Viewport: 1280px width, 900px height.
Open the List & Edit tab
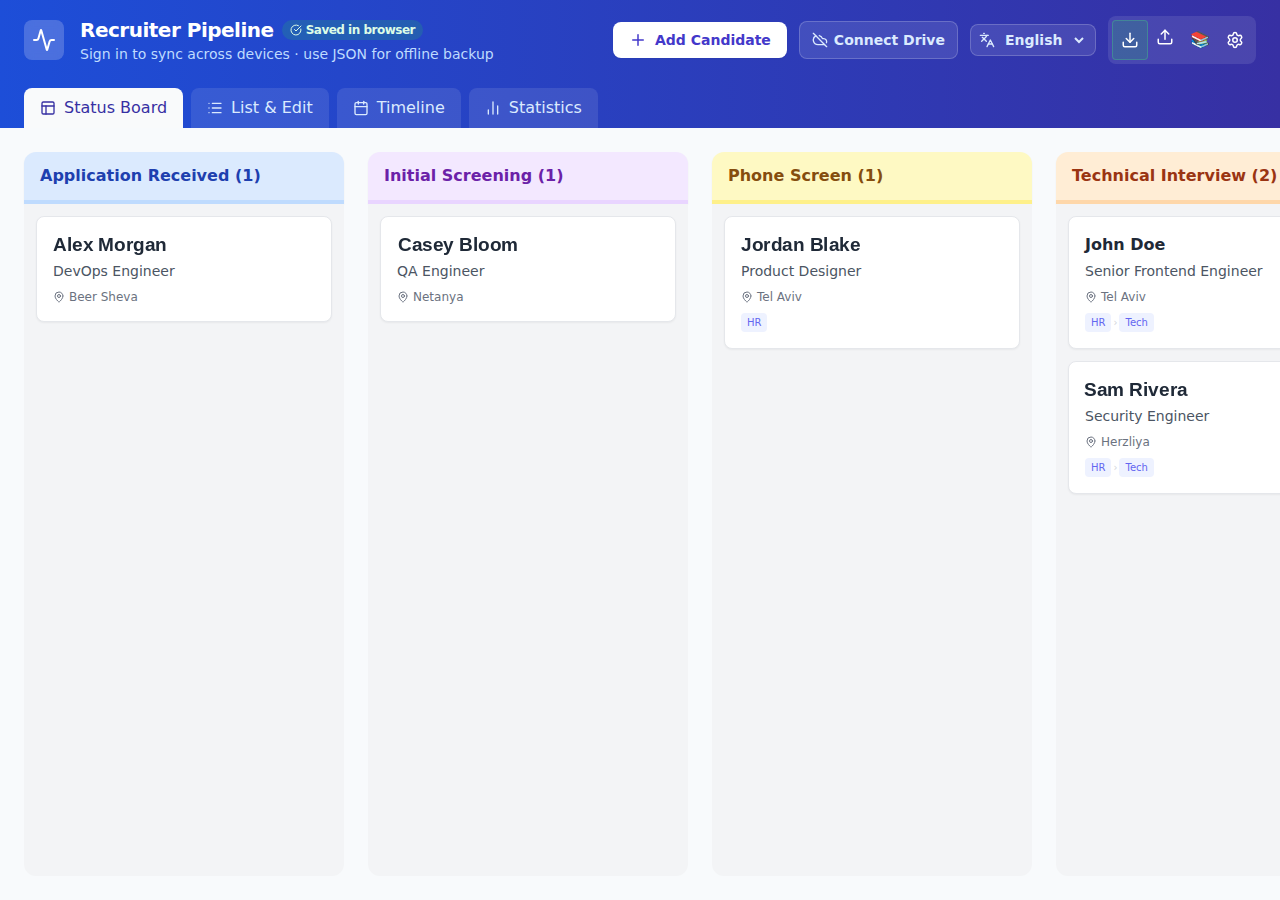260,108
